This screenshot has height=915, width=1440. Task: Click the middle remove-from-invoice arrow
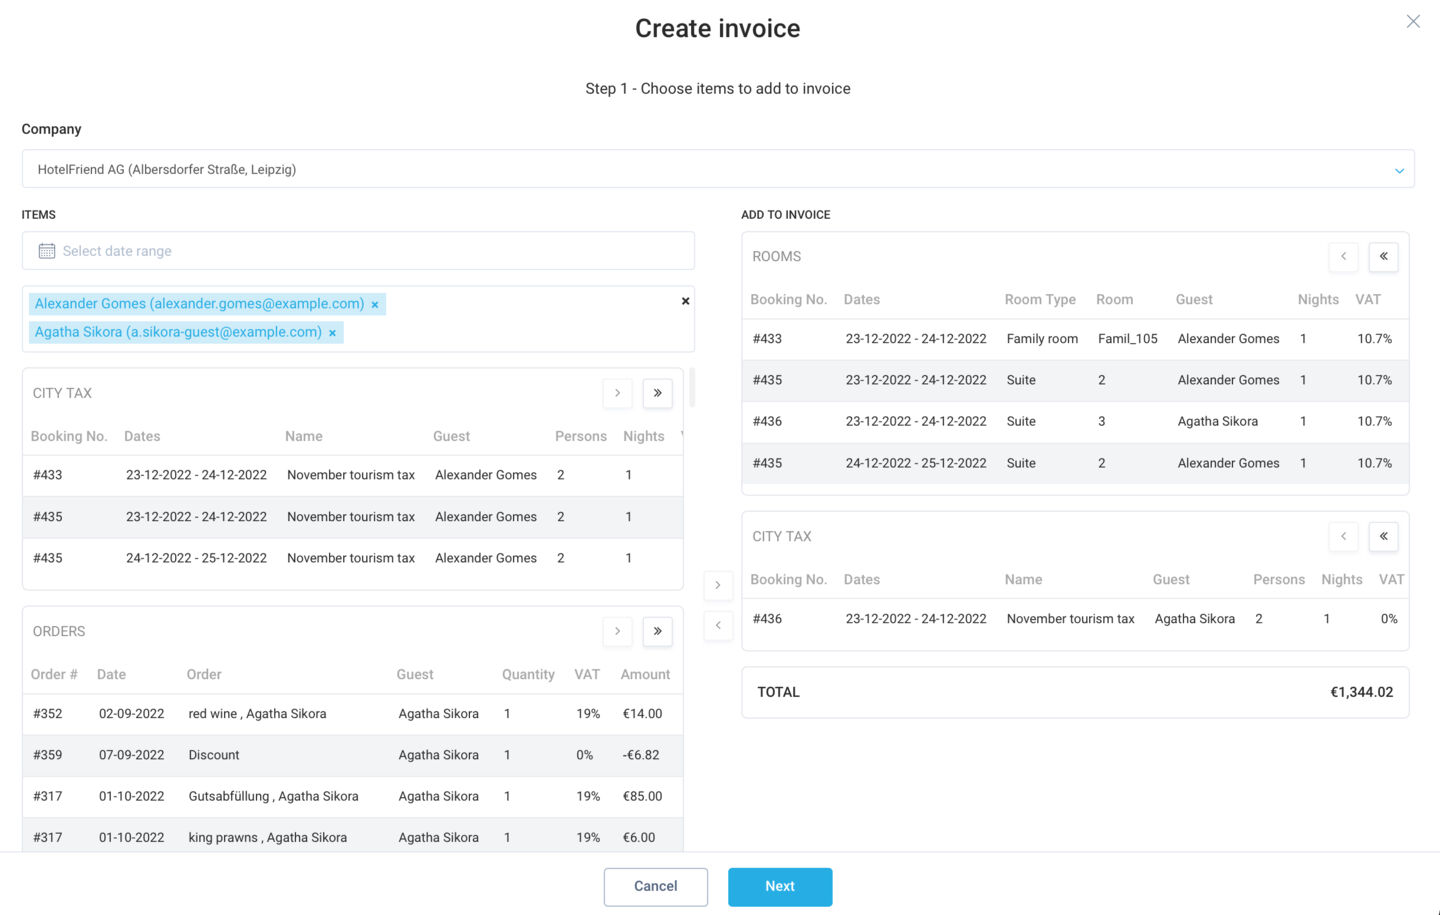718,625
